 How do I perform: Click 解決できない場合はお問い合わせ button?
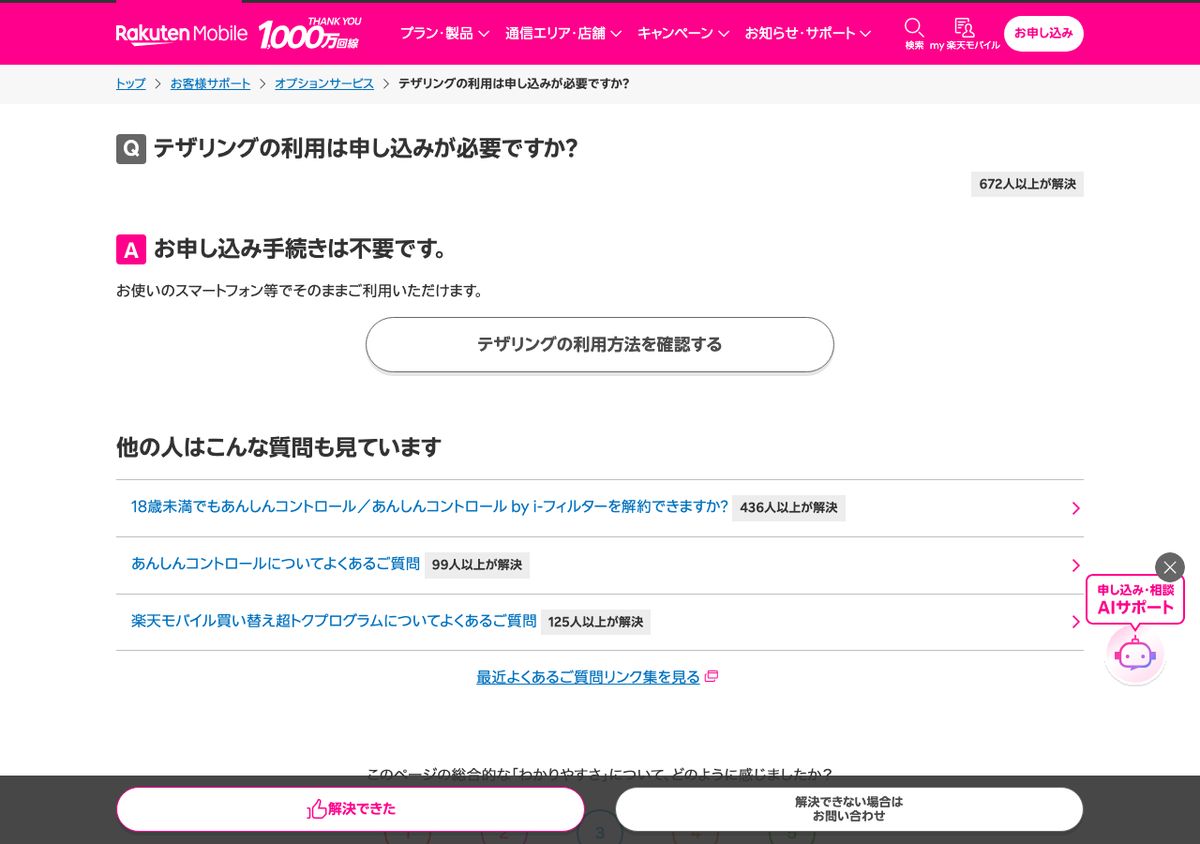pos(849,809)
